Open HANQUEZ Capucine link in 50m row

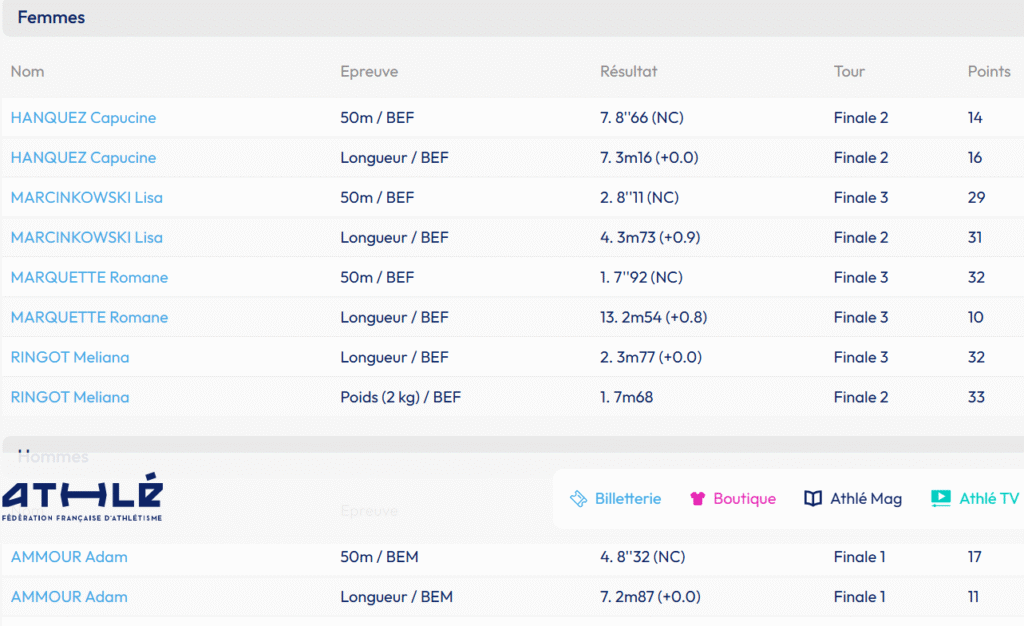[83, 118]
